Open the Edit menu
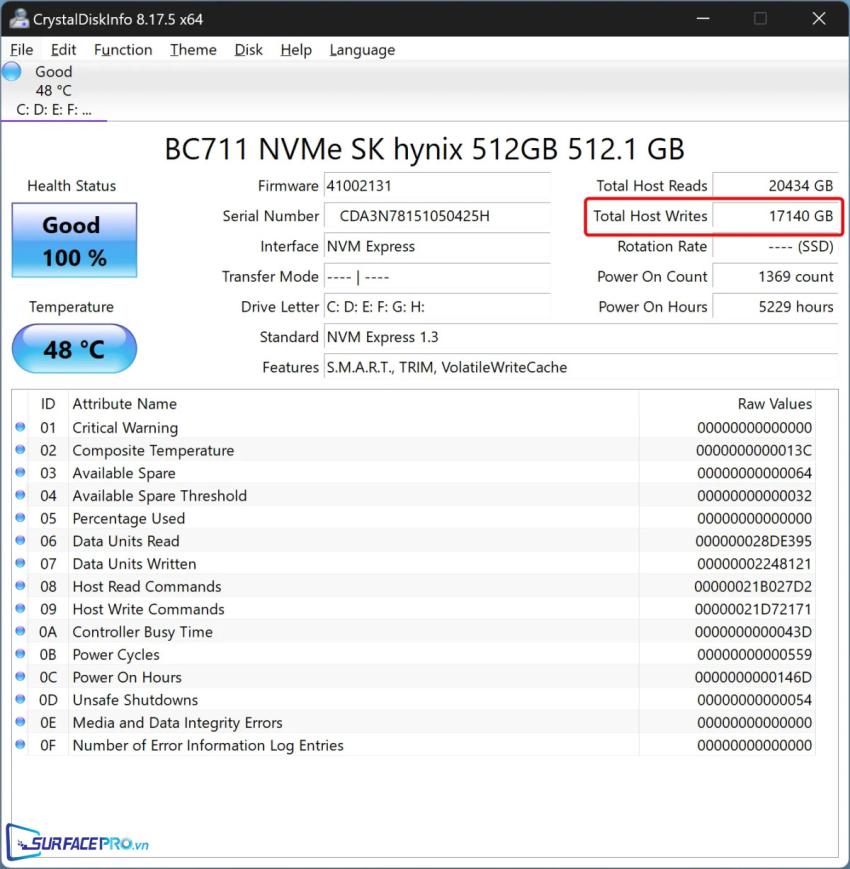This screenshot has width=850, height=869. click(x=63, y=50)
